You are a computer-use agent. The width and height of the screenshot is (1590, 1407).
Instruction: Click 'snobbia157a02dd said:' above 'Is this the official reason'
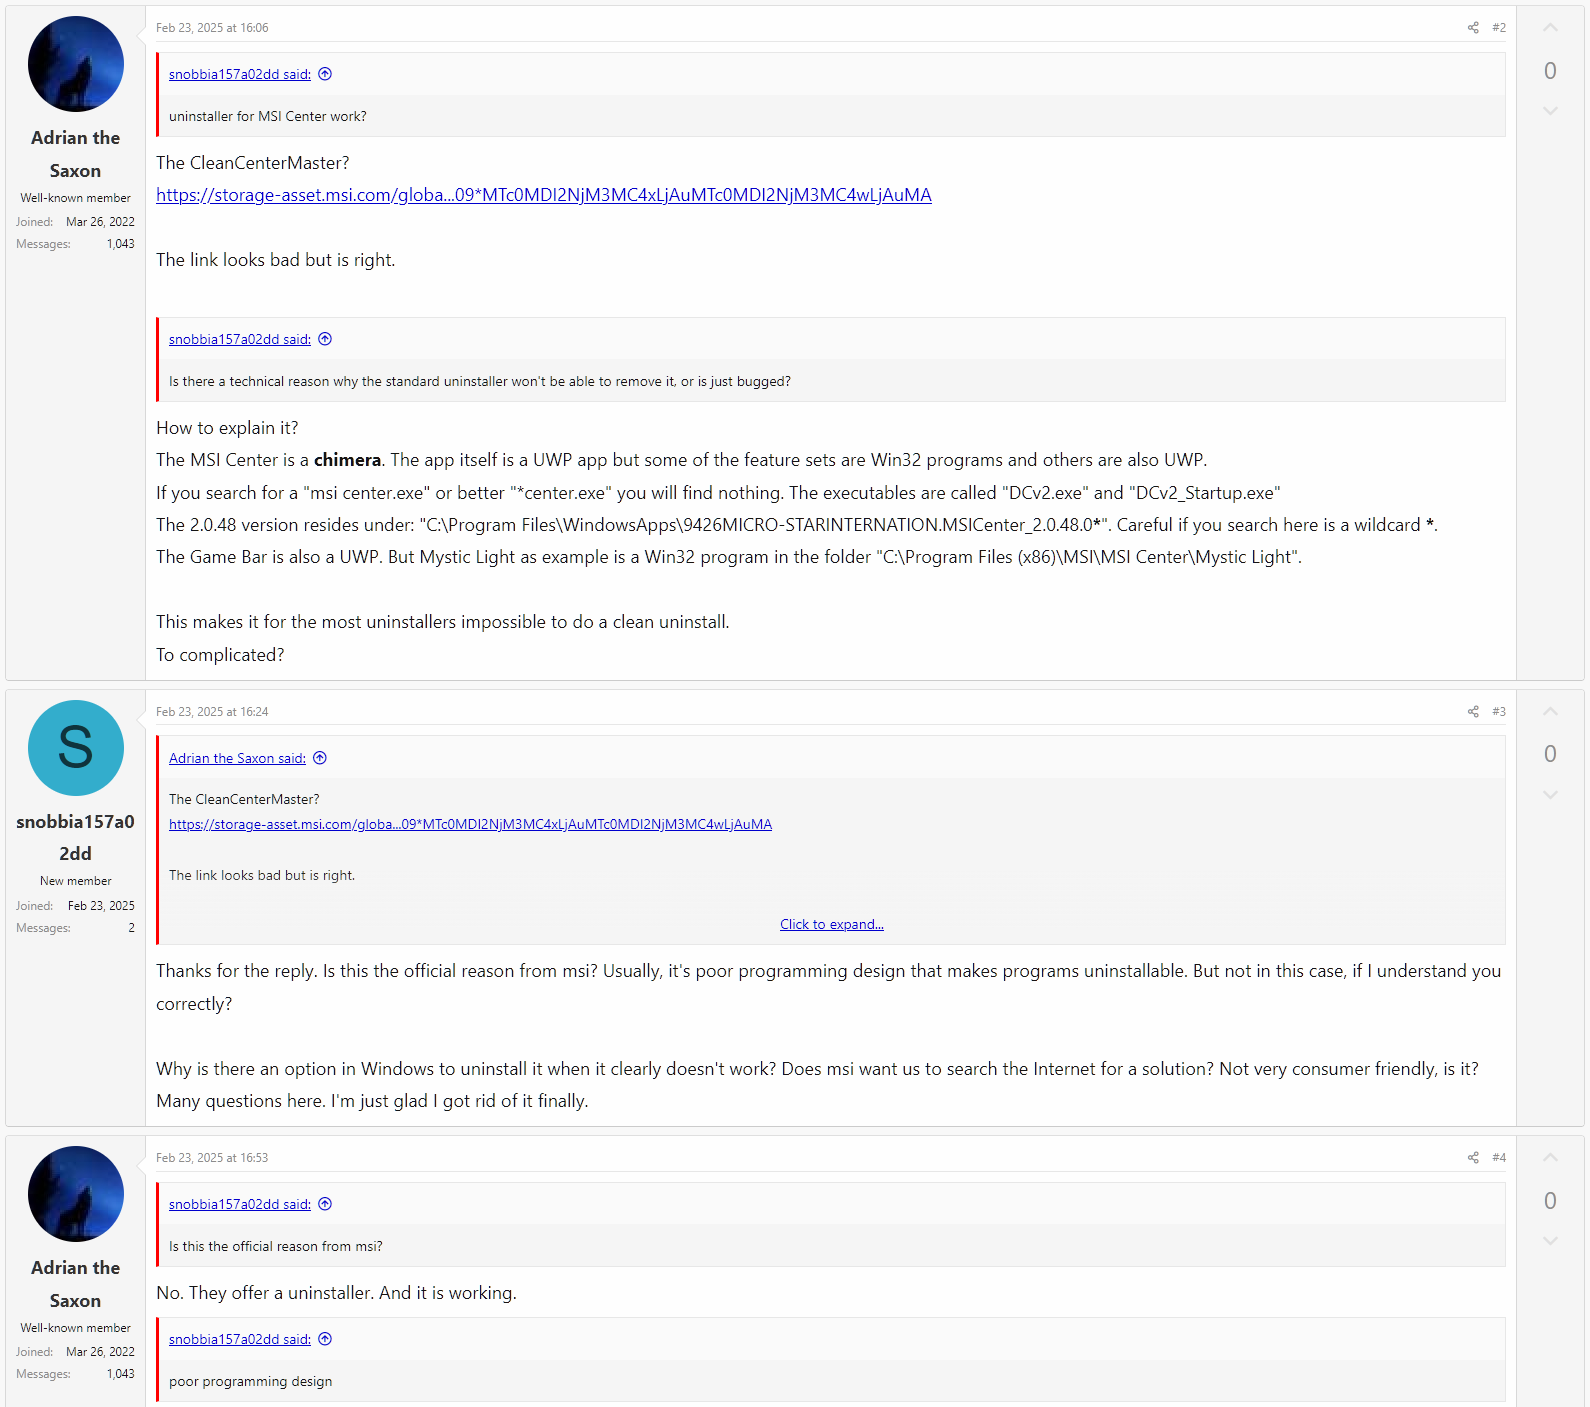[240, 1204]
